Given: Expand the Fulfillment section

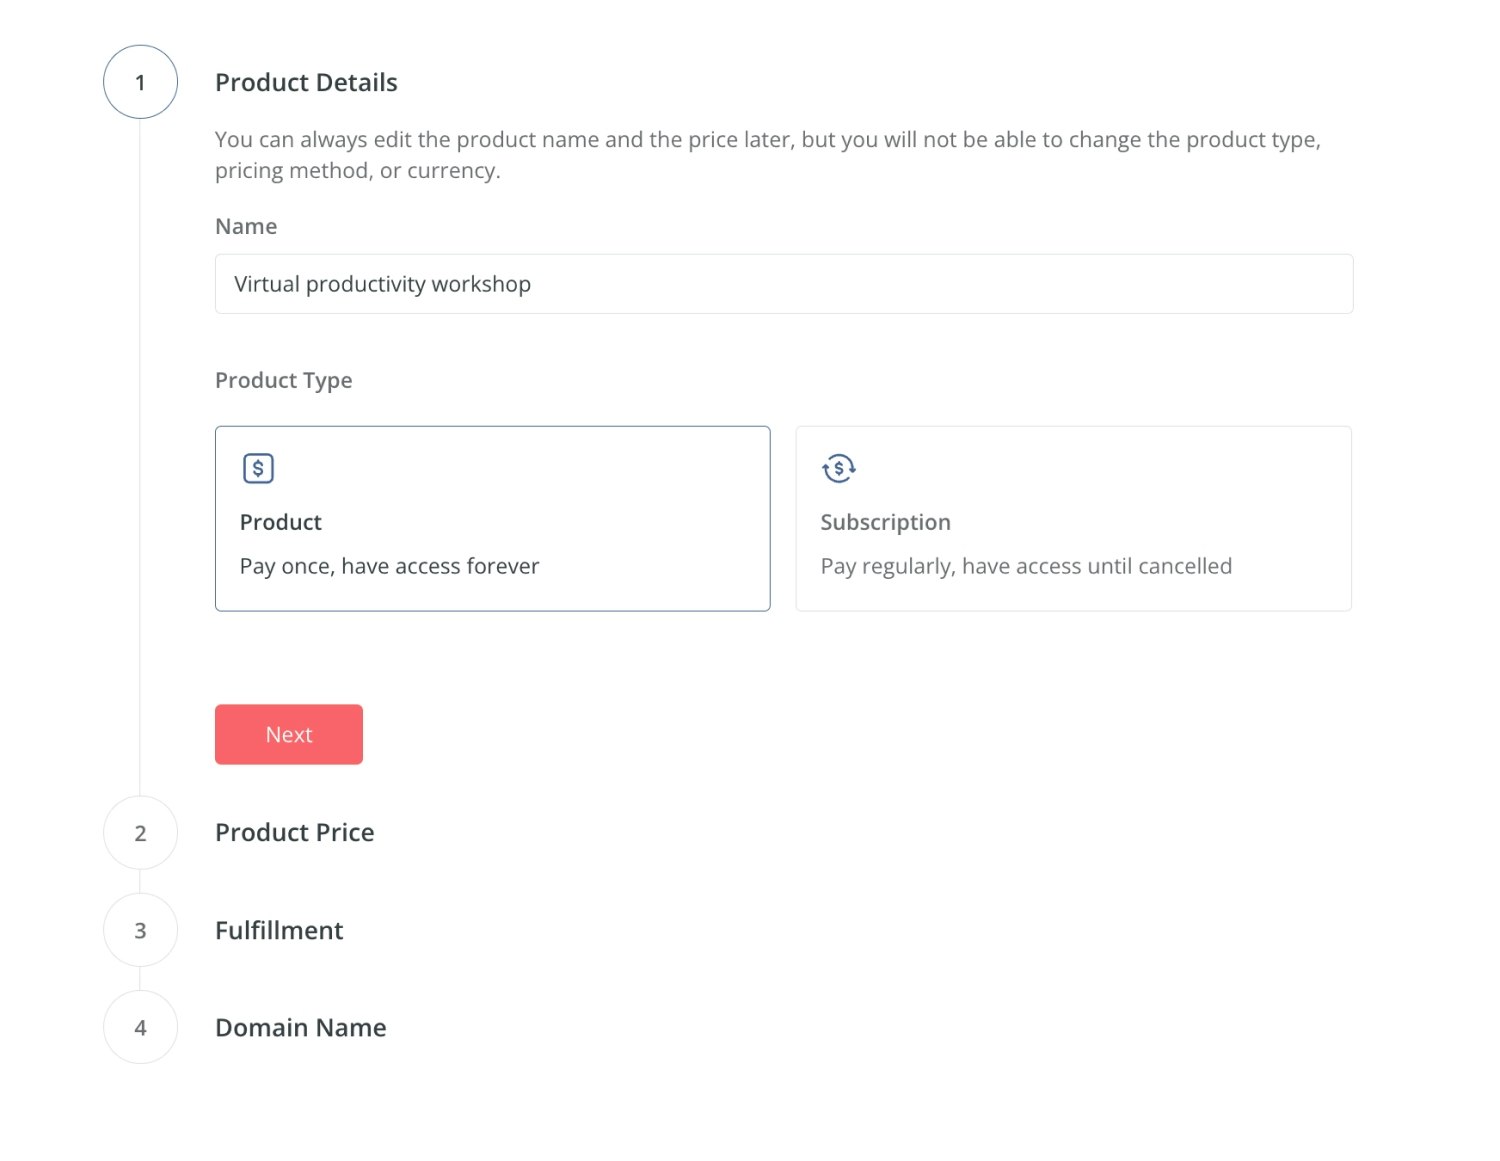Looking at the screenshot, I should [279, 930].
